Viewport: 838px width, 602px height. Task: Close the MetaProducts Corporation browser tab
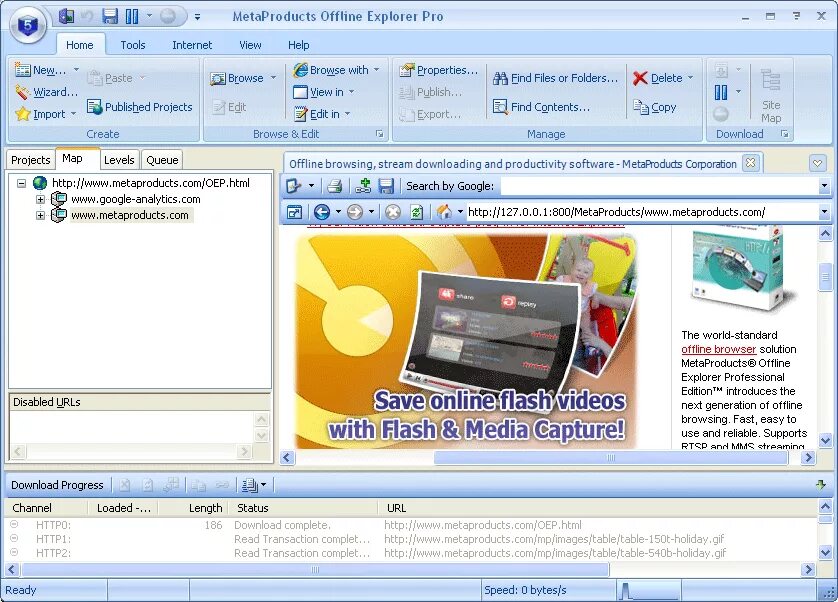(750, 163)
